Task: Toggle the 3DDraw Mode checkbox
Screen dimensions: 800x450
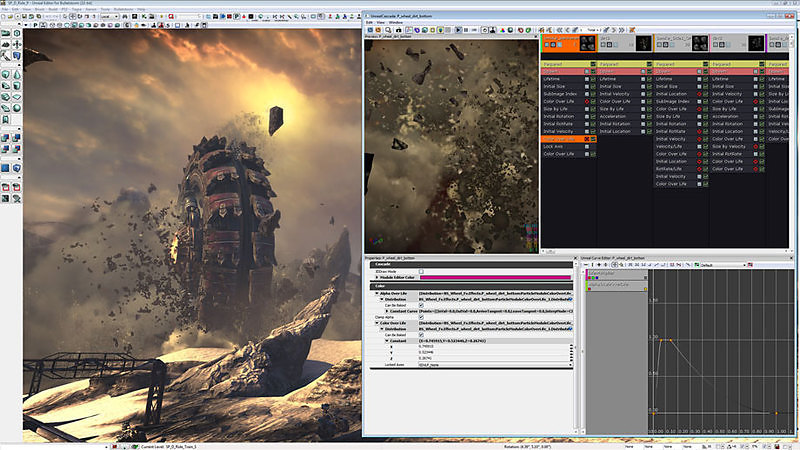Action: coord(421,271)
